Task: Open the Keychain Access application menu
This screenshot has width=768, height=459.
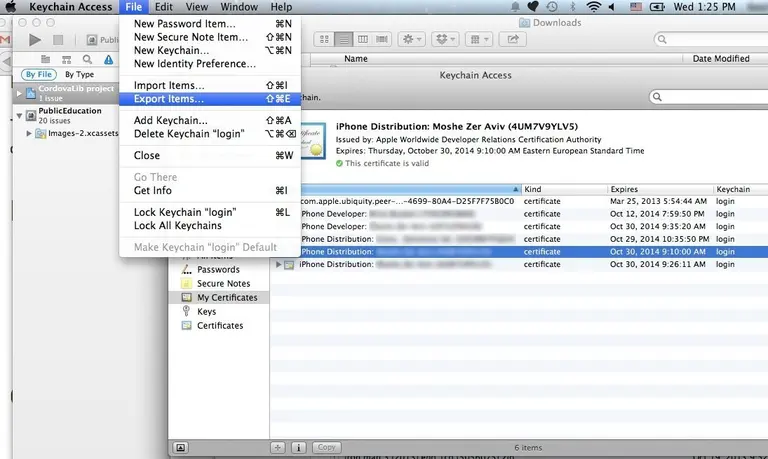Action: tap(71, 7)
